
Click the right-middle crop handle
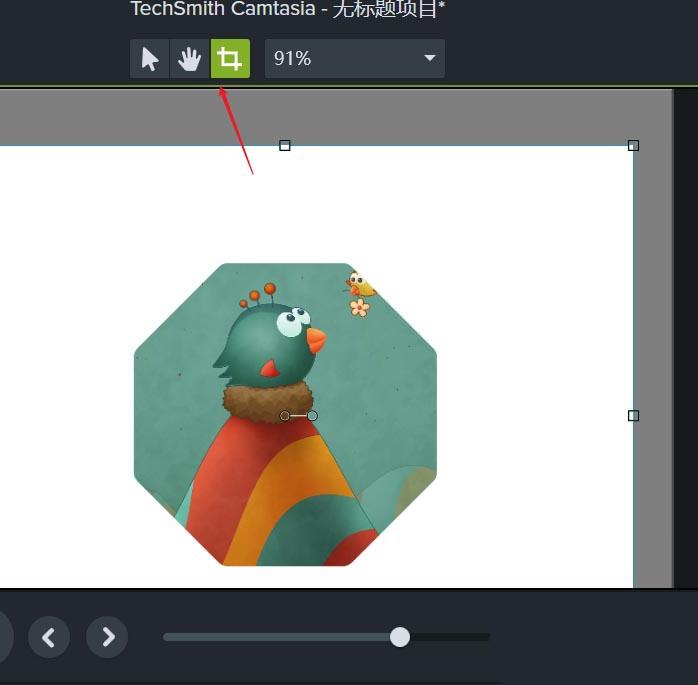633,416
